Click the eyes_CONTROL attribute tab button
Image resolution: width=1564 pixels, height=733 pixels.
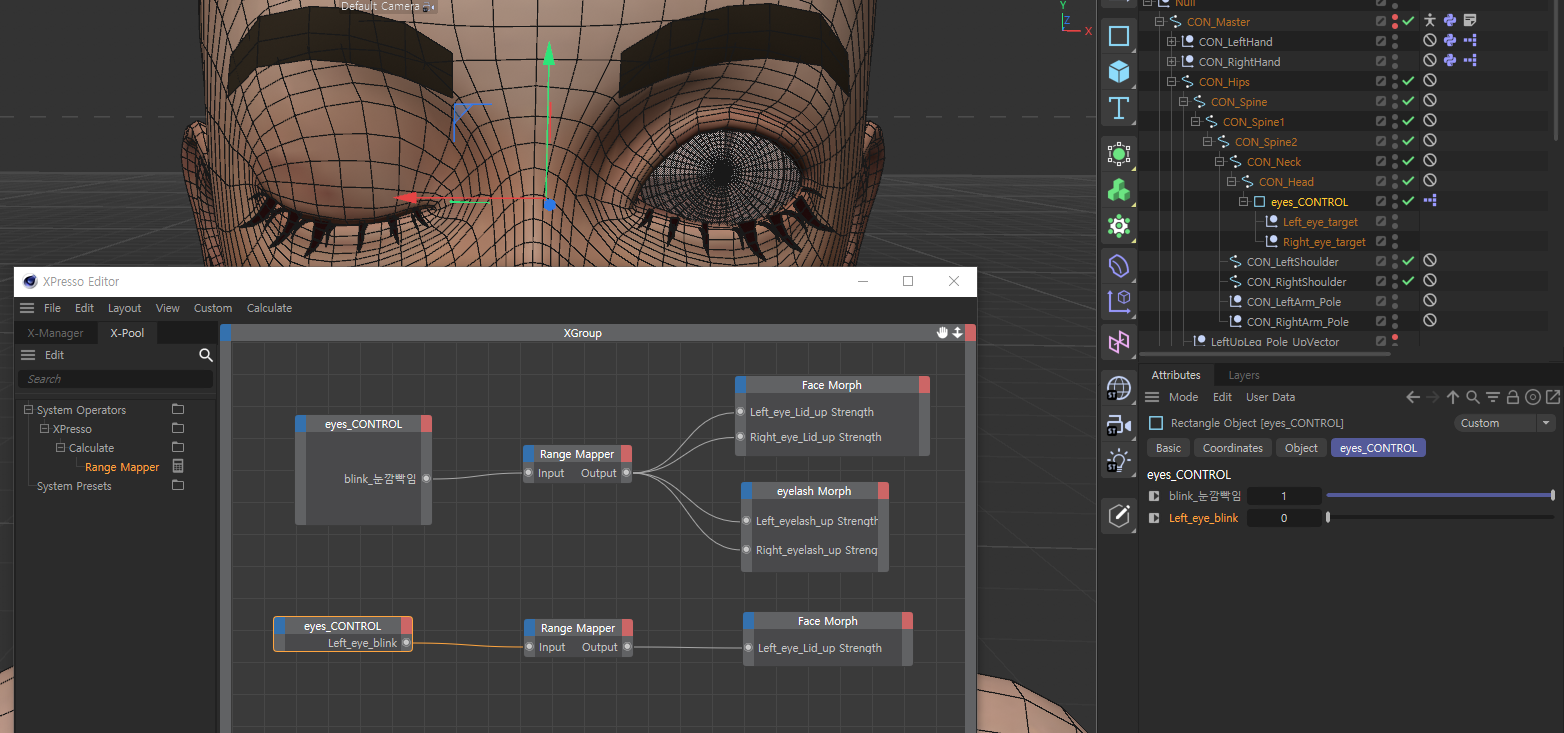(x=1378, y=448)
